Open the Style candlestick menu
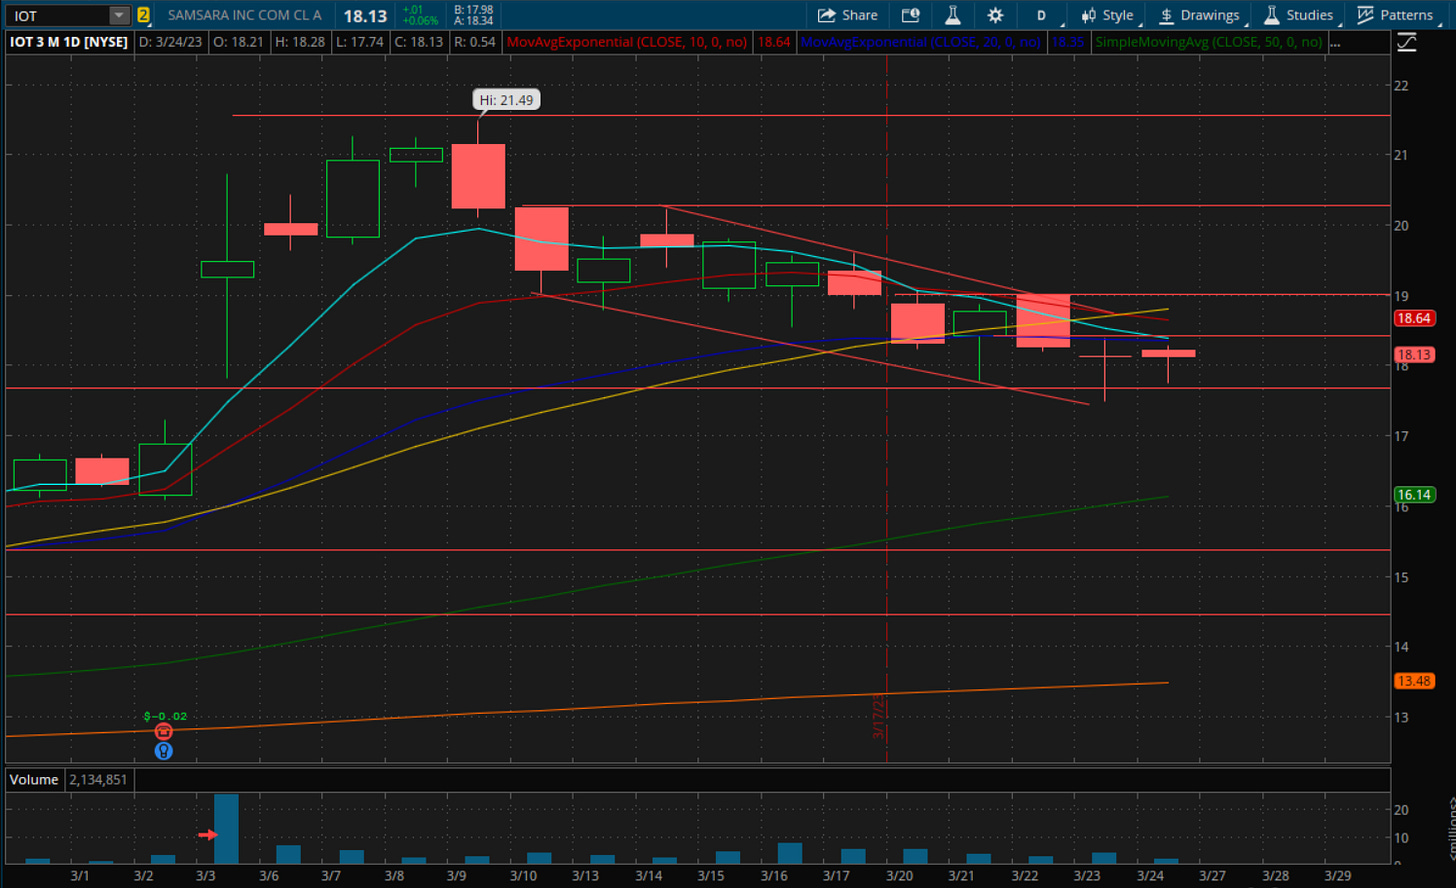Image resolution: width=1456 pixels, height=888 pixels. [x=1108, y=15]
